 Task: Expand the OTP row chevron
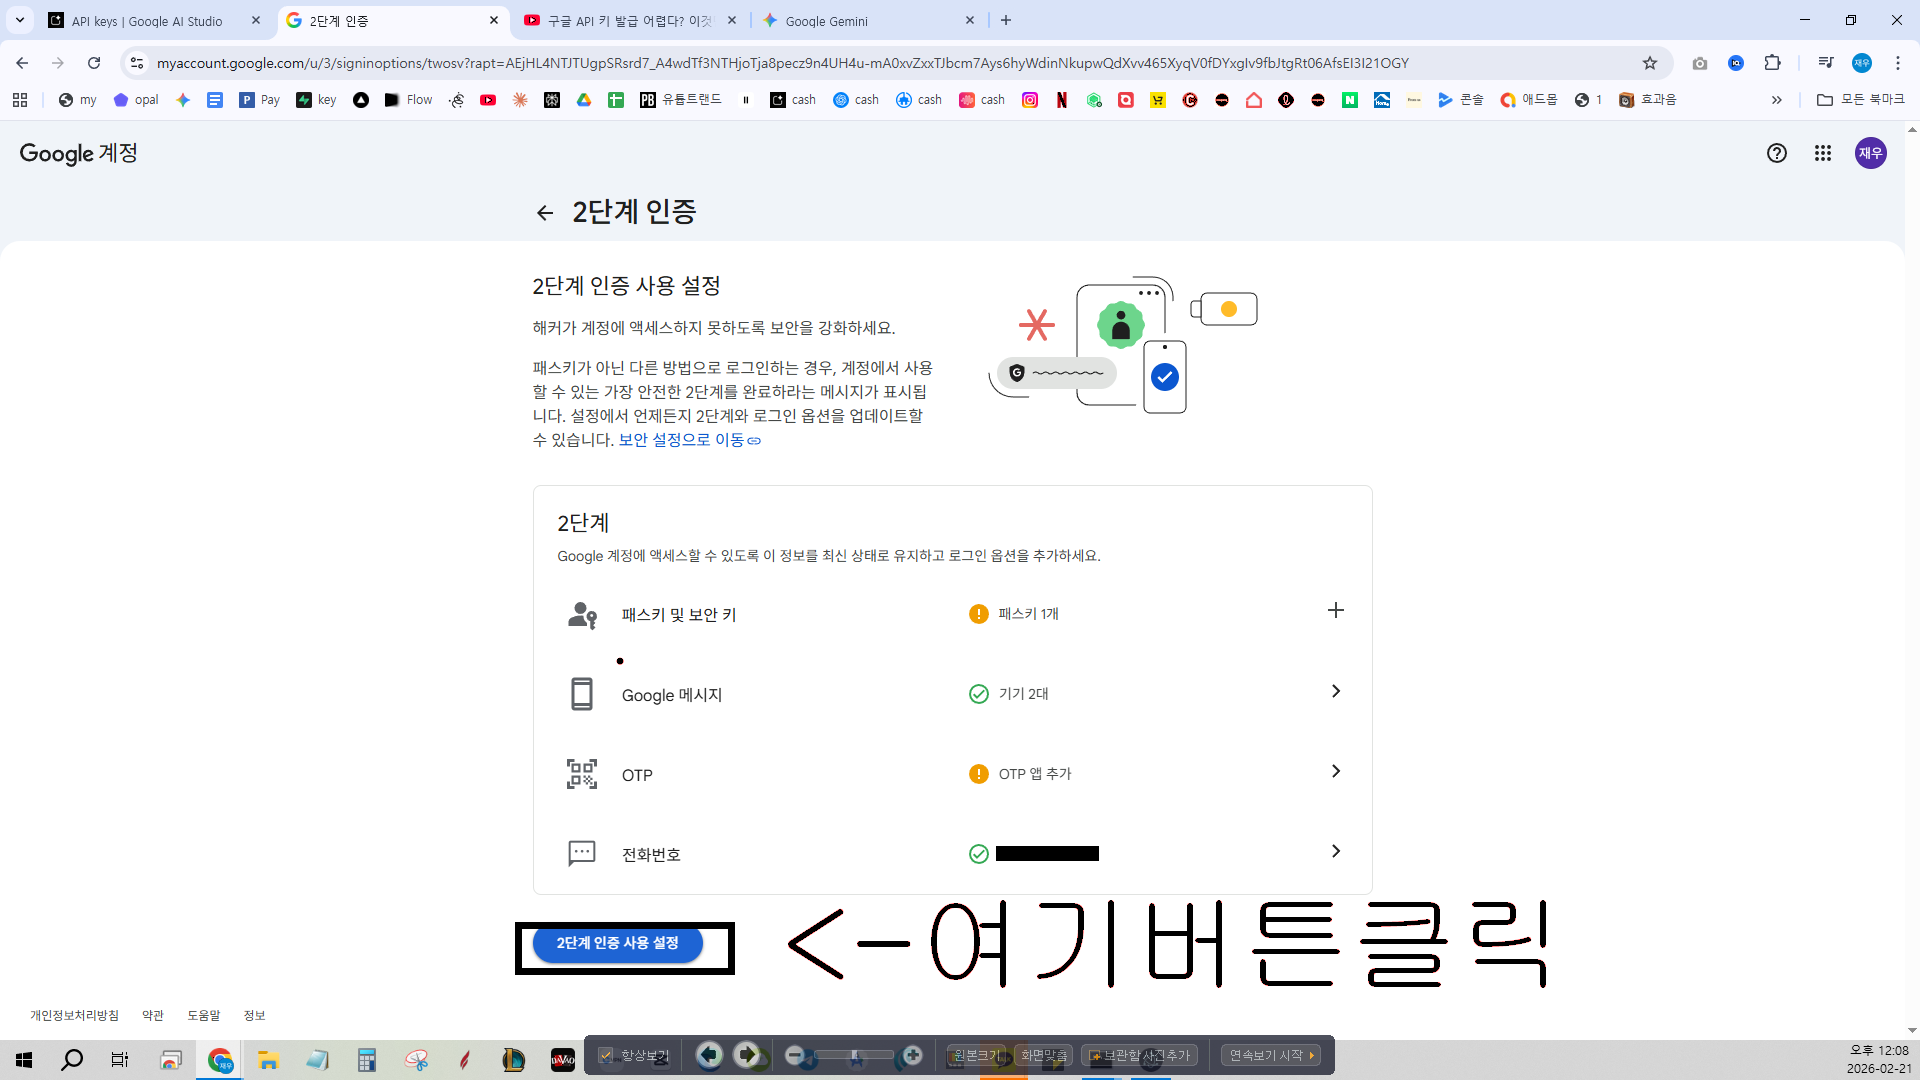1335,772
